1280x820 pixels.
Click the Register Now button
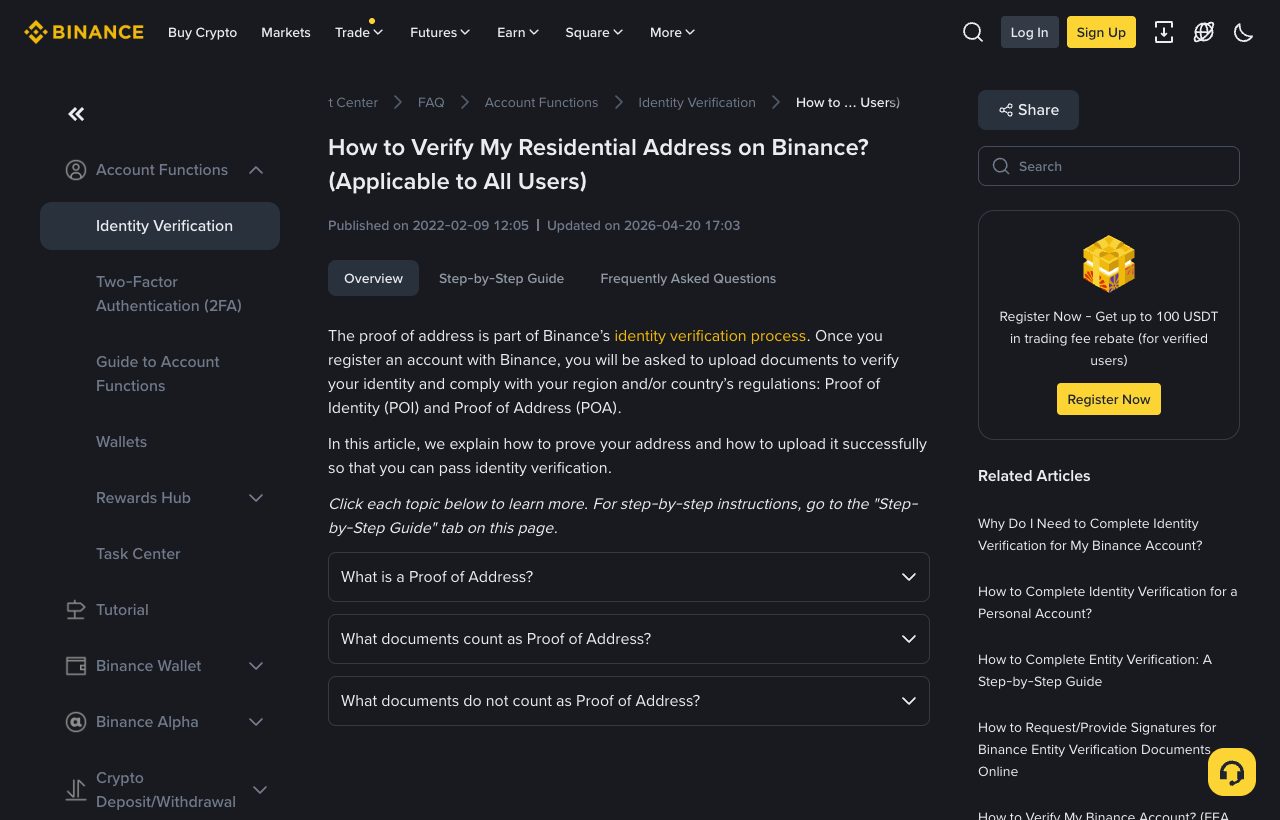pyautogui.click(x=1109, y=399)
